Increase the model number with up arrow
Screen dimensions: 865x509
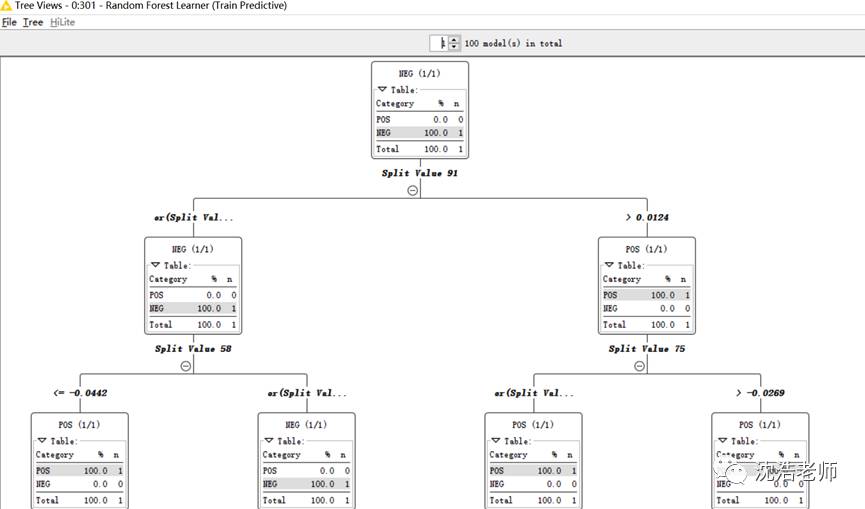454,39
